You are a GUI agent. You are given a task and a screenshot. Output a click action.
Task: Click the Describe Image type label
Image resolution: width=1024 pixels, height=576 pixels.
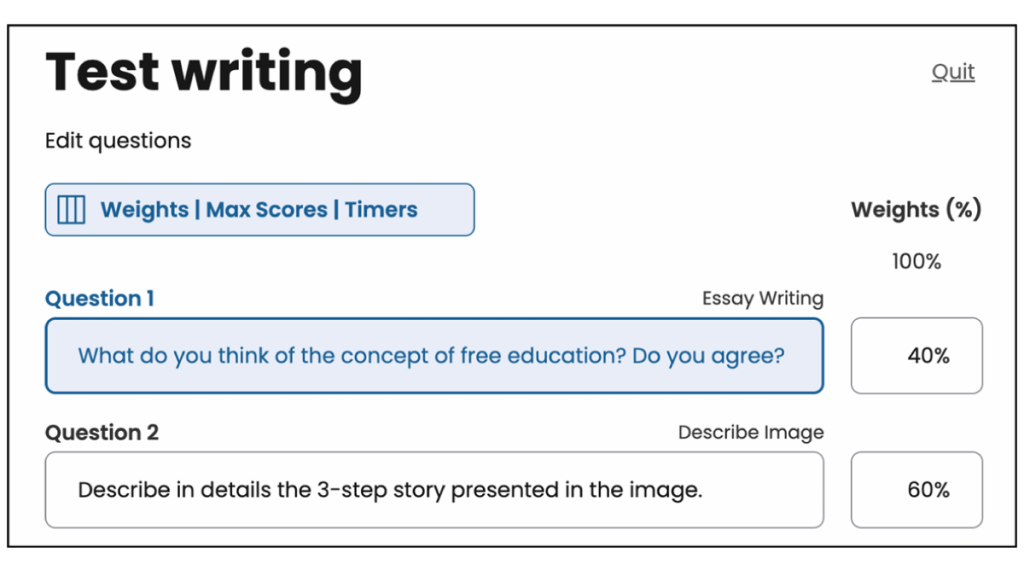pos(751,432)
